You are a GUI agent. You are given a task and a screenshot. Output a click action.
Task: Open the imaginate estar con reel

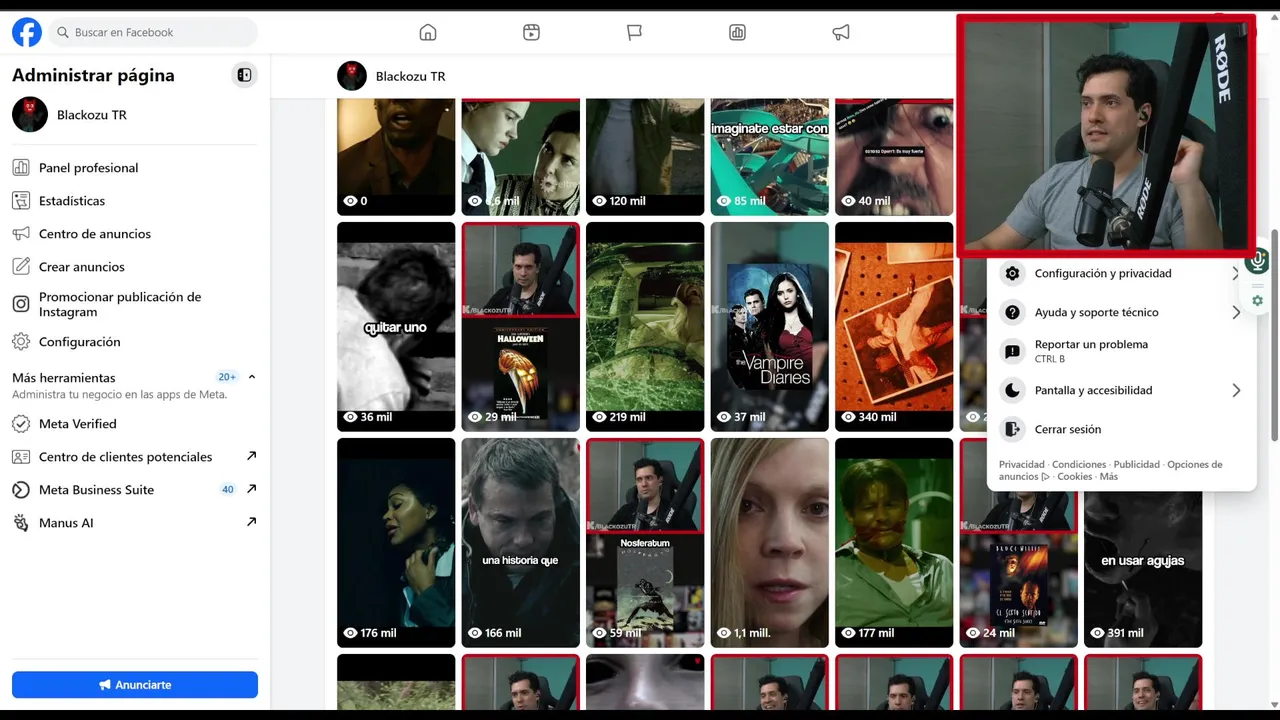point(769,157)
